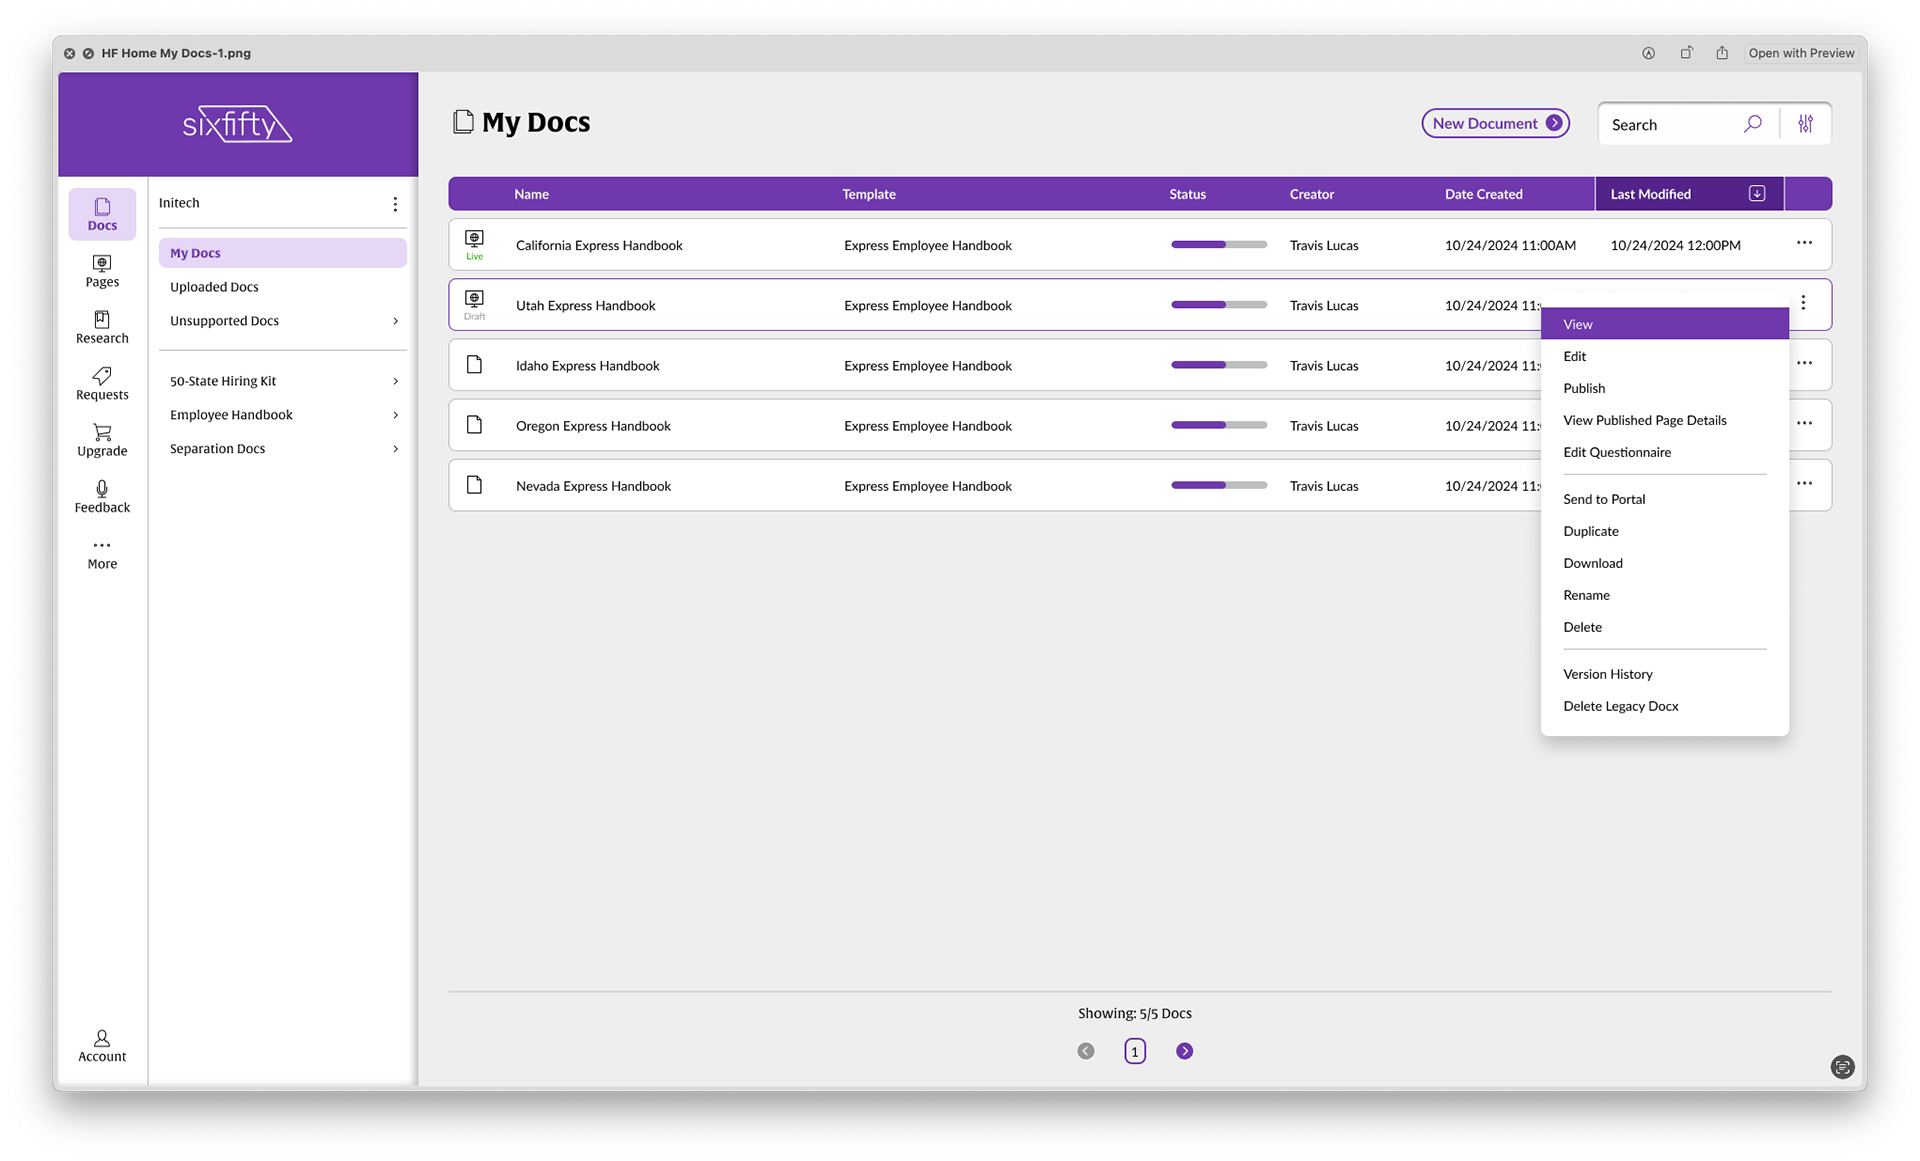This screenshot has height=1161, width=1920.
Task: Open Initech three-dot options menu
Action: (395, 204)
